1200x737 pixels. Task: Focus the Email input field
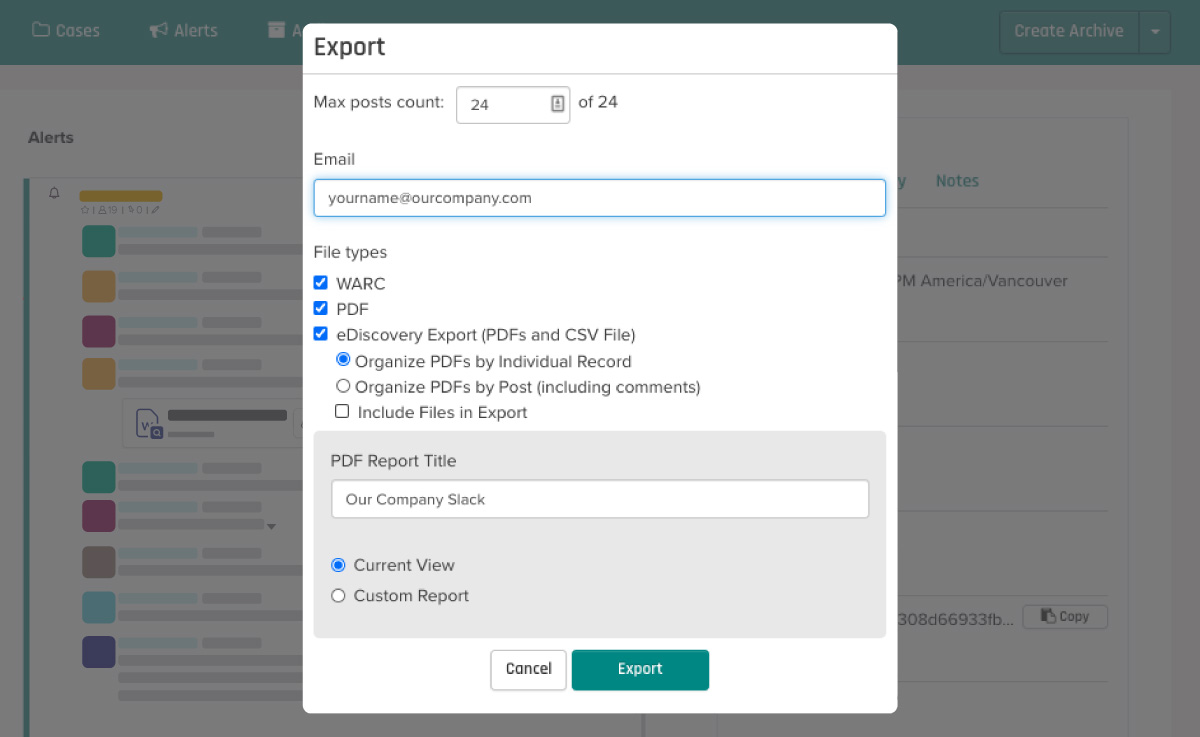(600, 198)
